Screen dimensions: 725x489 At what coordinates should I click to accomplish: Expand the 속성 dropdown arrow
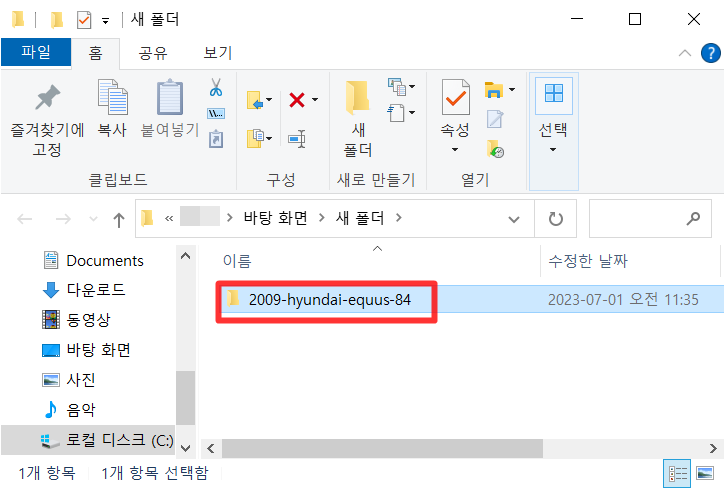[x=455, y=149]
